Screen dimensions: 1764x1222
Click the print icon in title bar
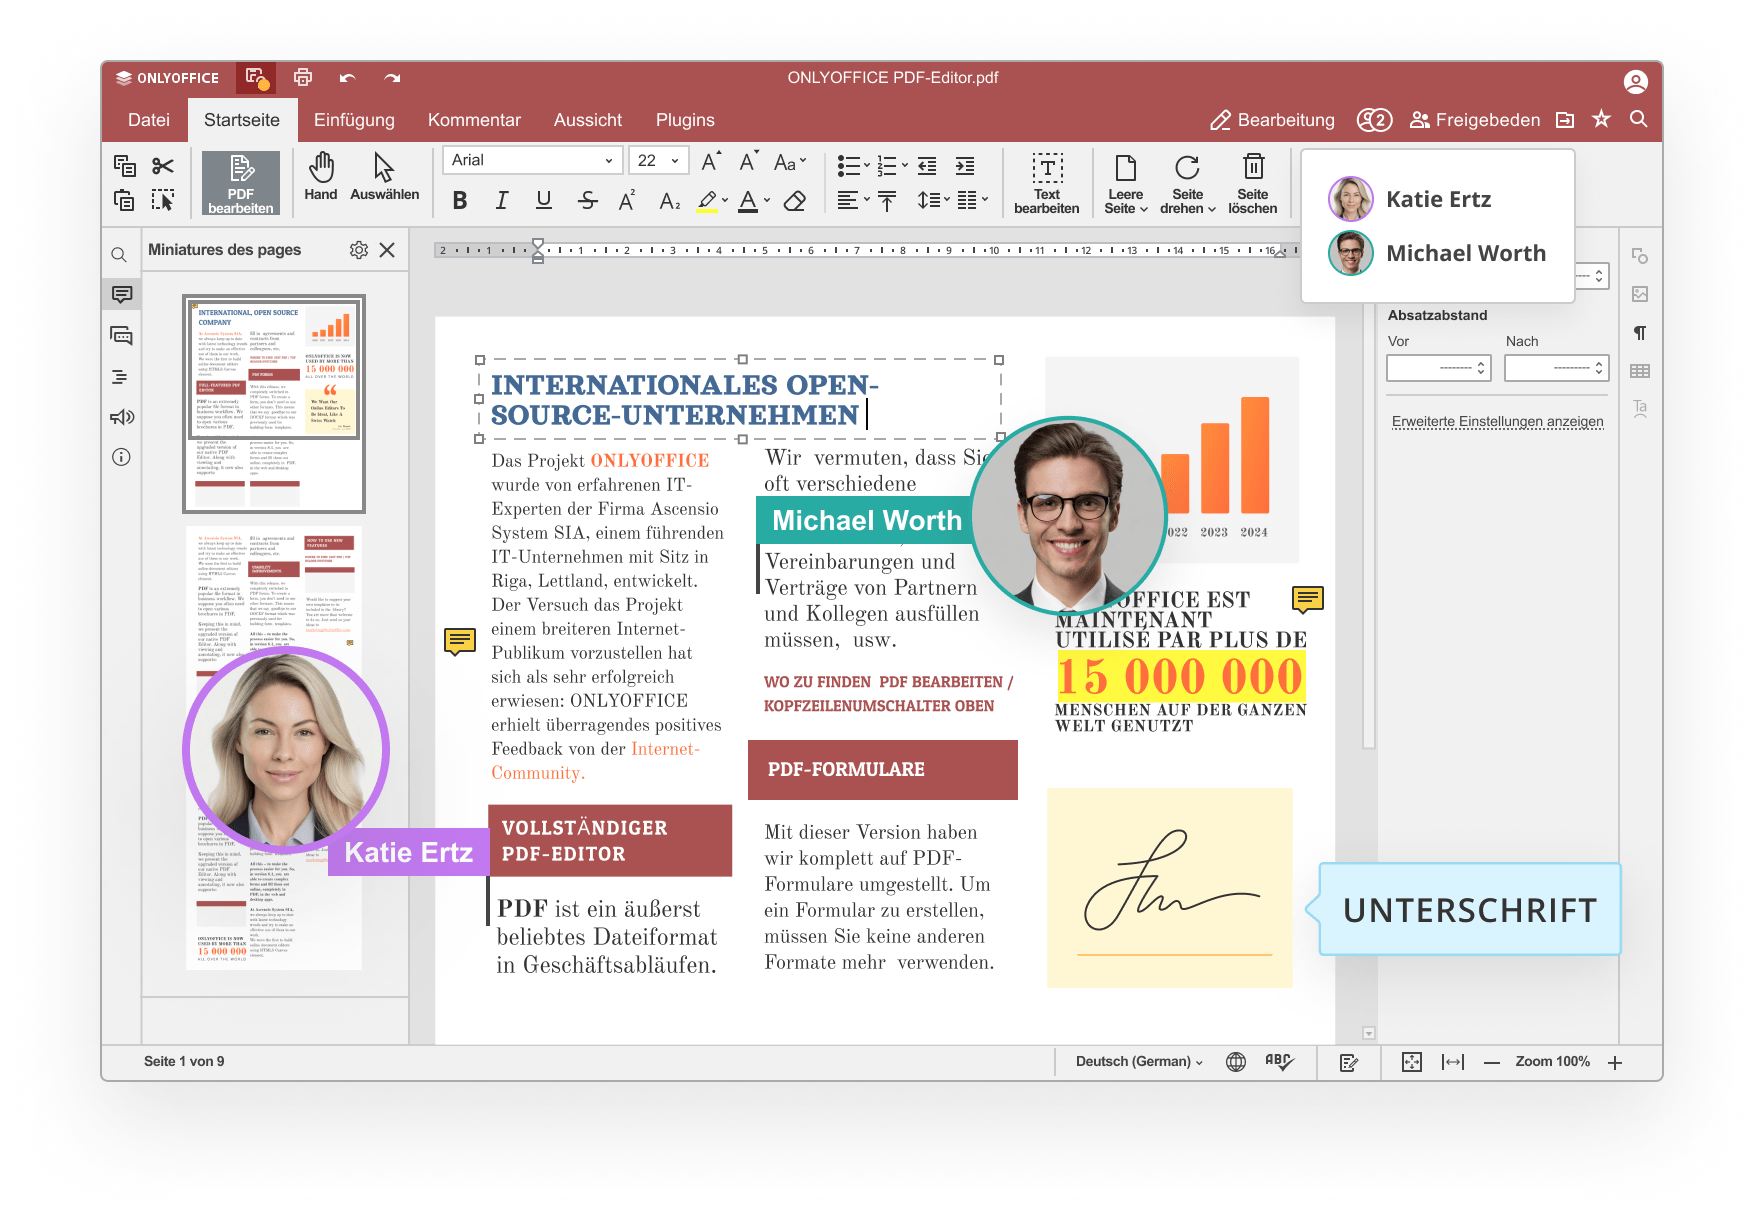[303, 77]
